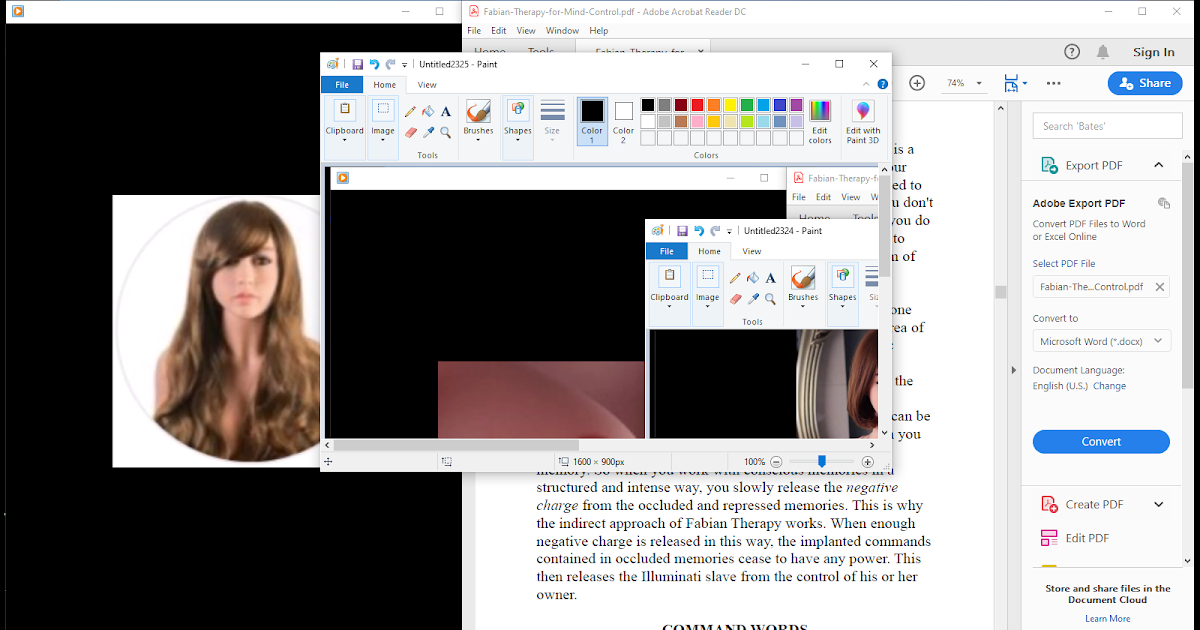This screenshot has width=1200, height=630.
Task: Click zoom slider thumb in Untitled2325 Paint status bar
Action: [822, 461]
